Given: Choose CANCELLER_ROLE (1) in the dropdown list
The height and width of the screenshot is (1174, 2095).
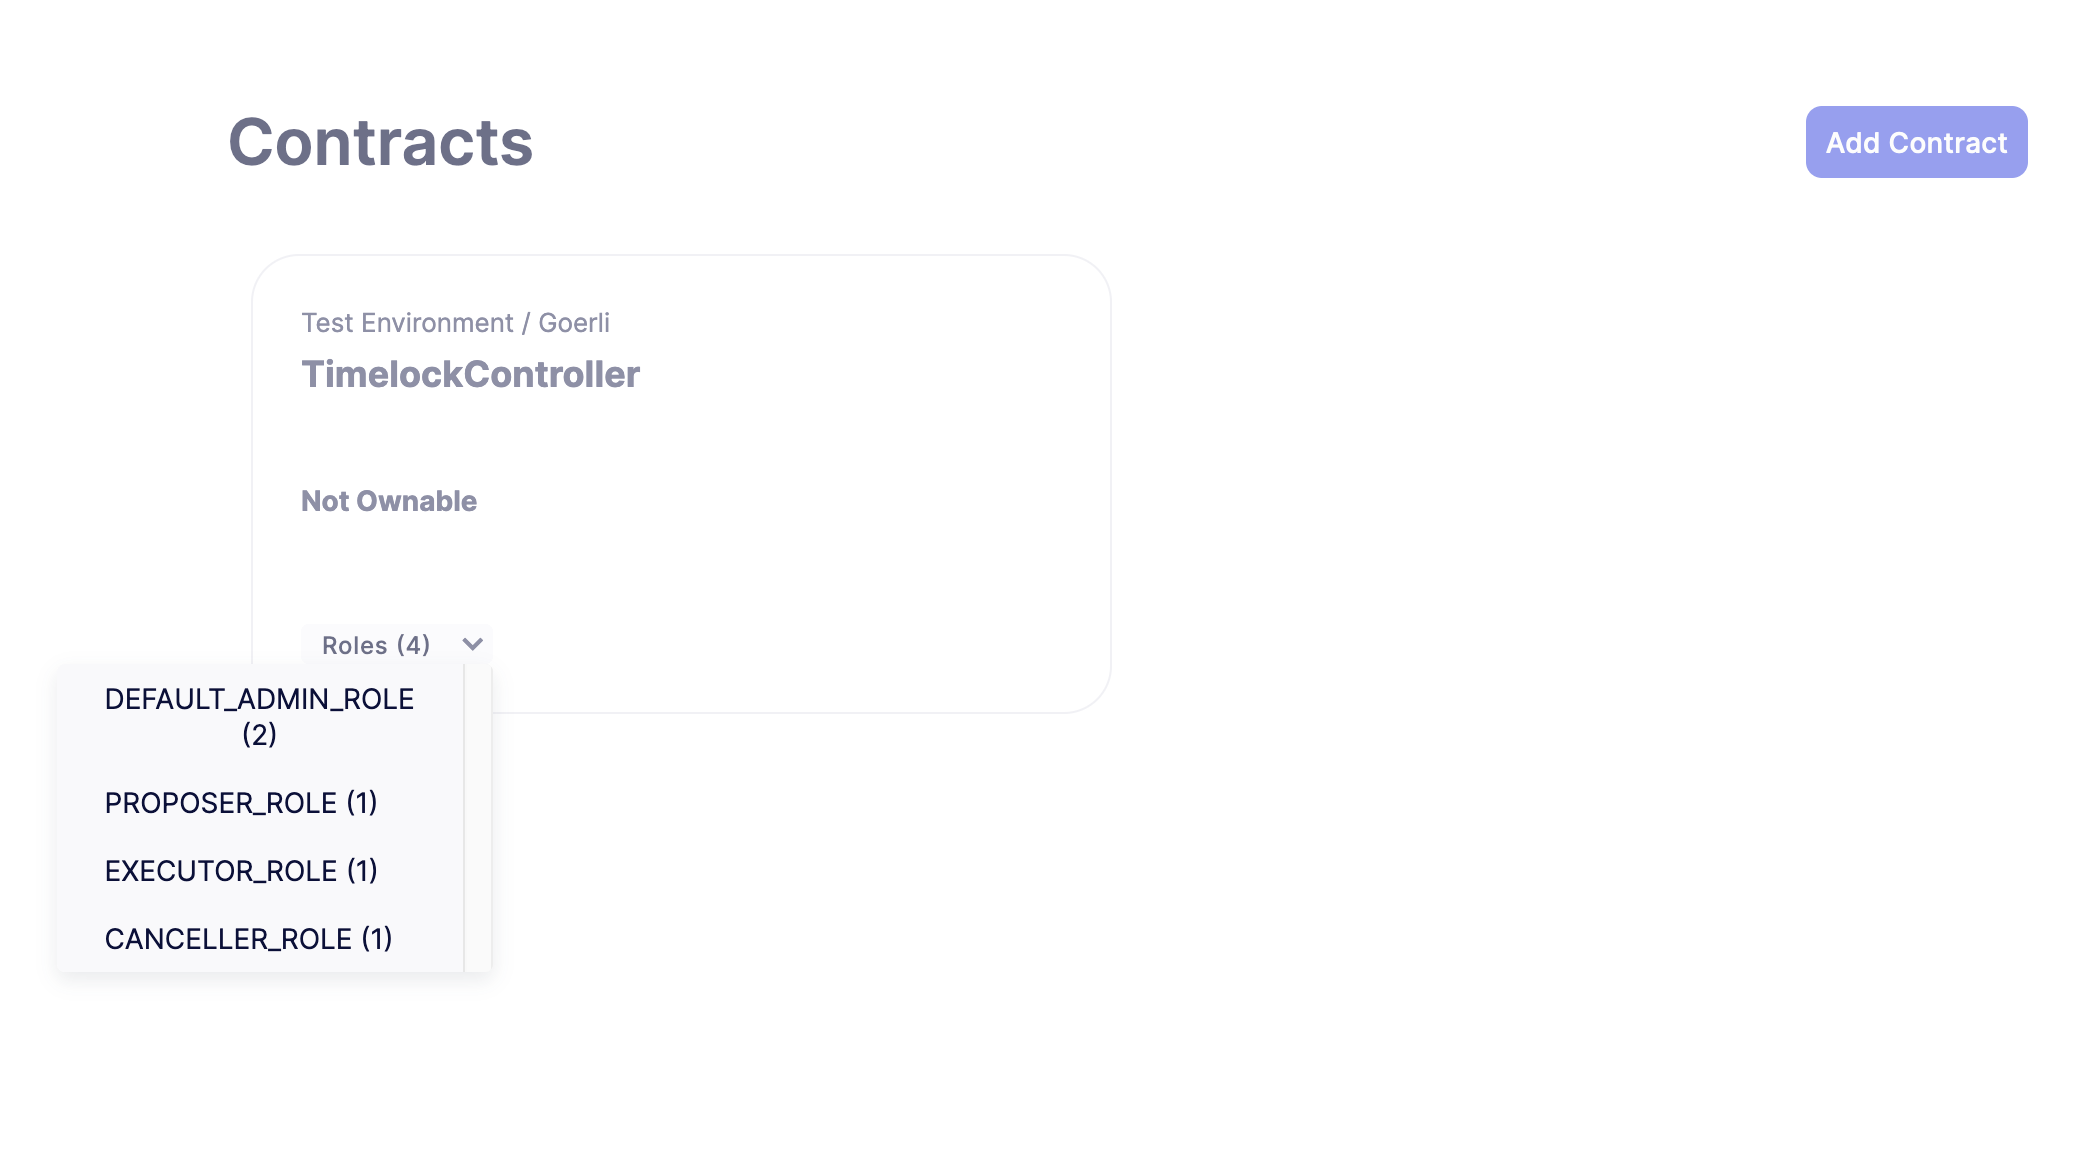Looking at the screenshot, I should coord(247,938).
